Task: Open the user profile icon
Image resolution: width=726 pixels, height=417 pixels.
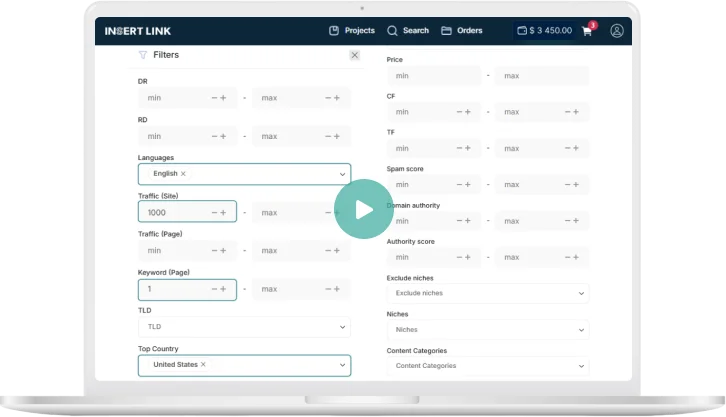Action: (x=617, y=31)
